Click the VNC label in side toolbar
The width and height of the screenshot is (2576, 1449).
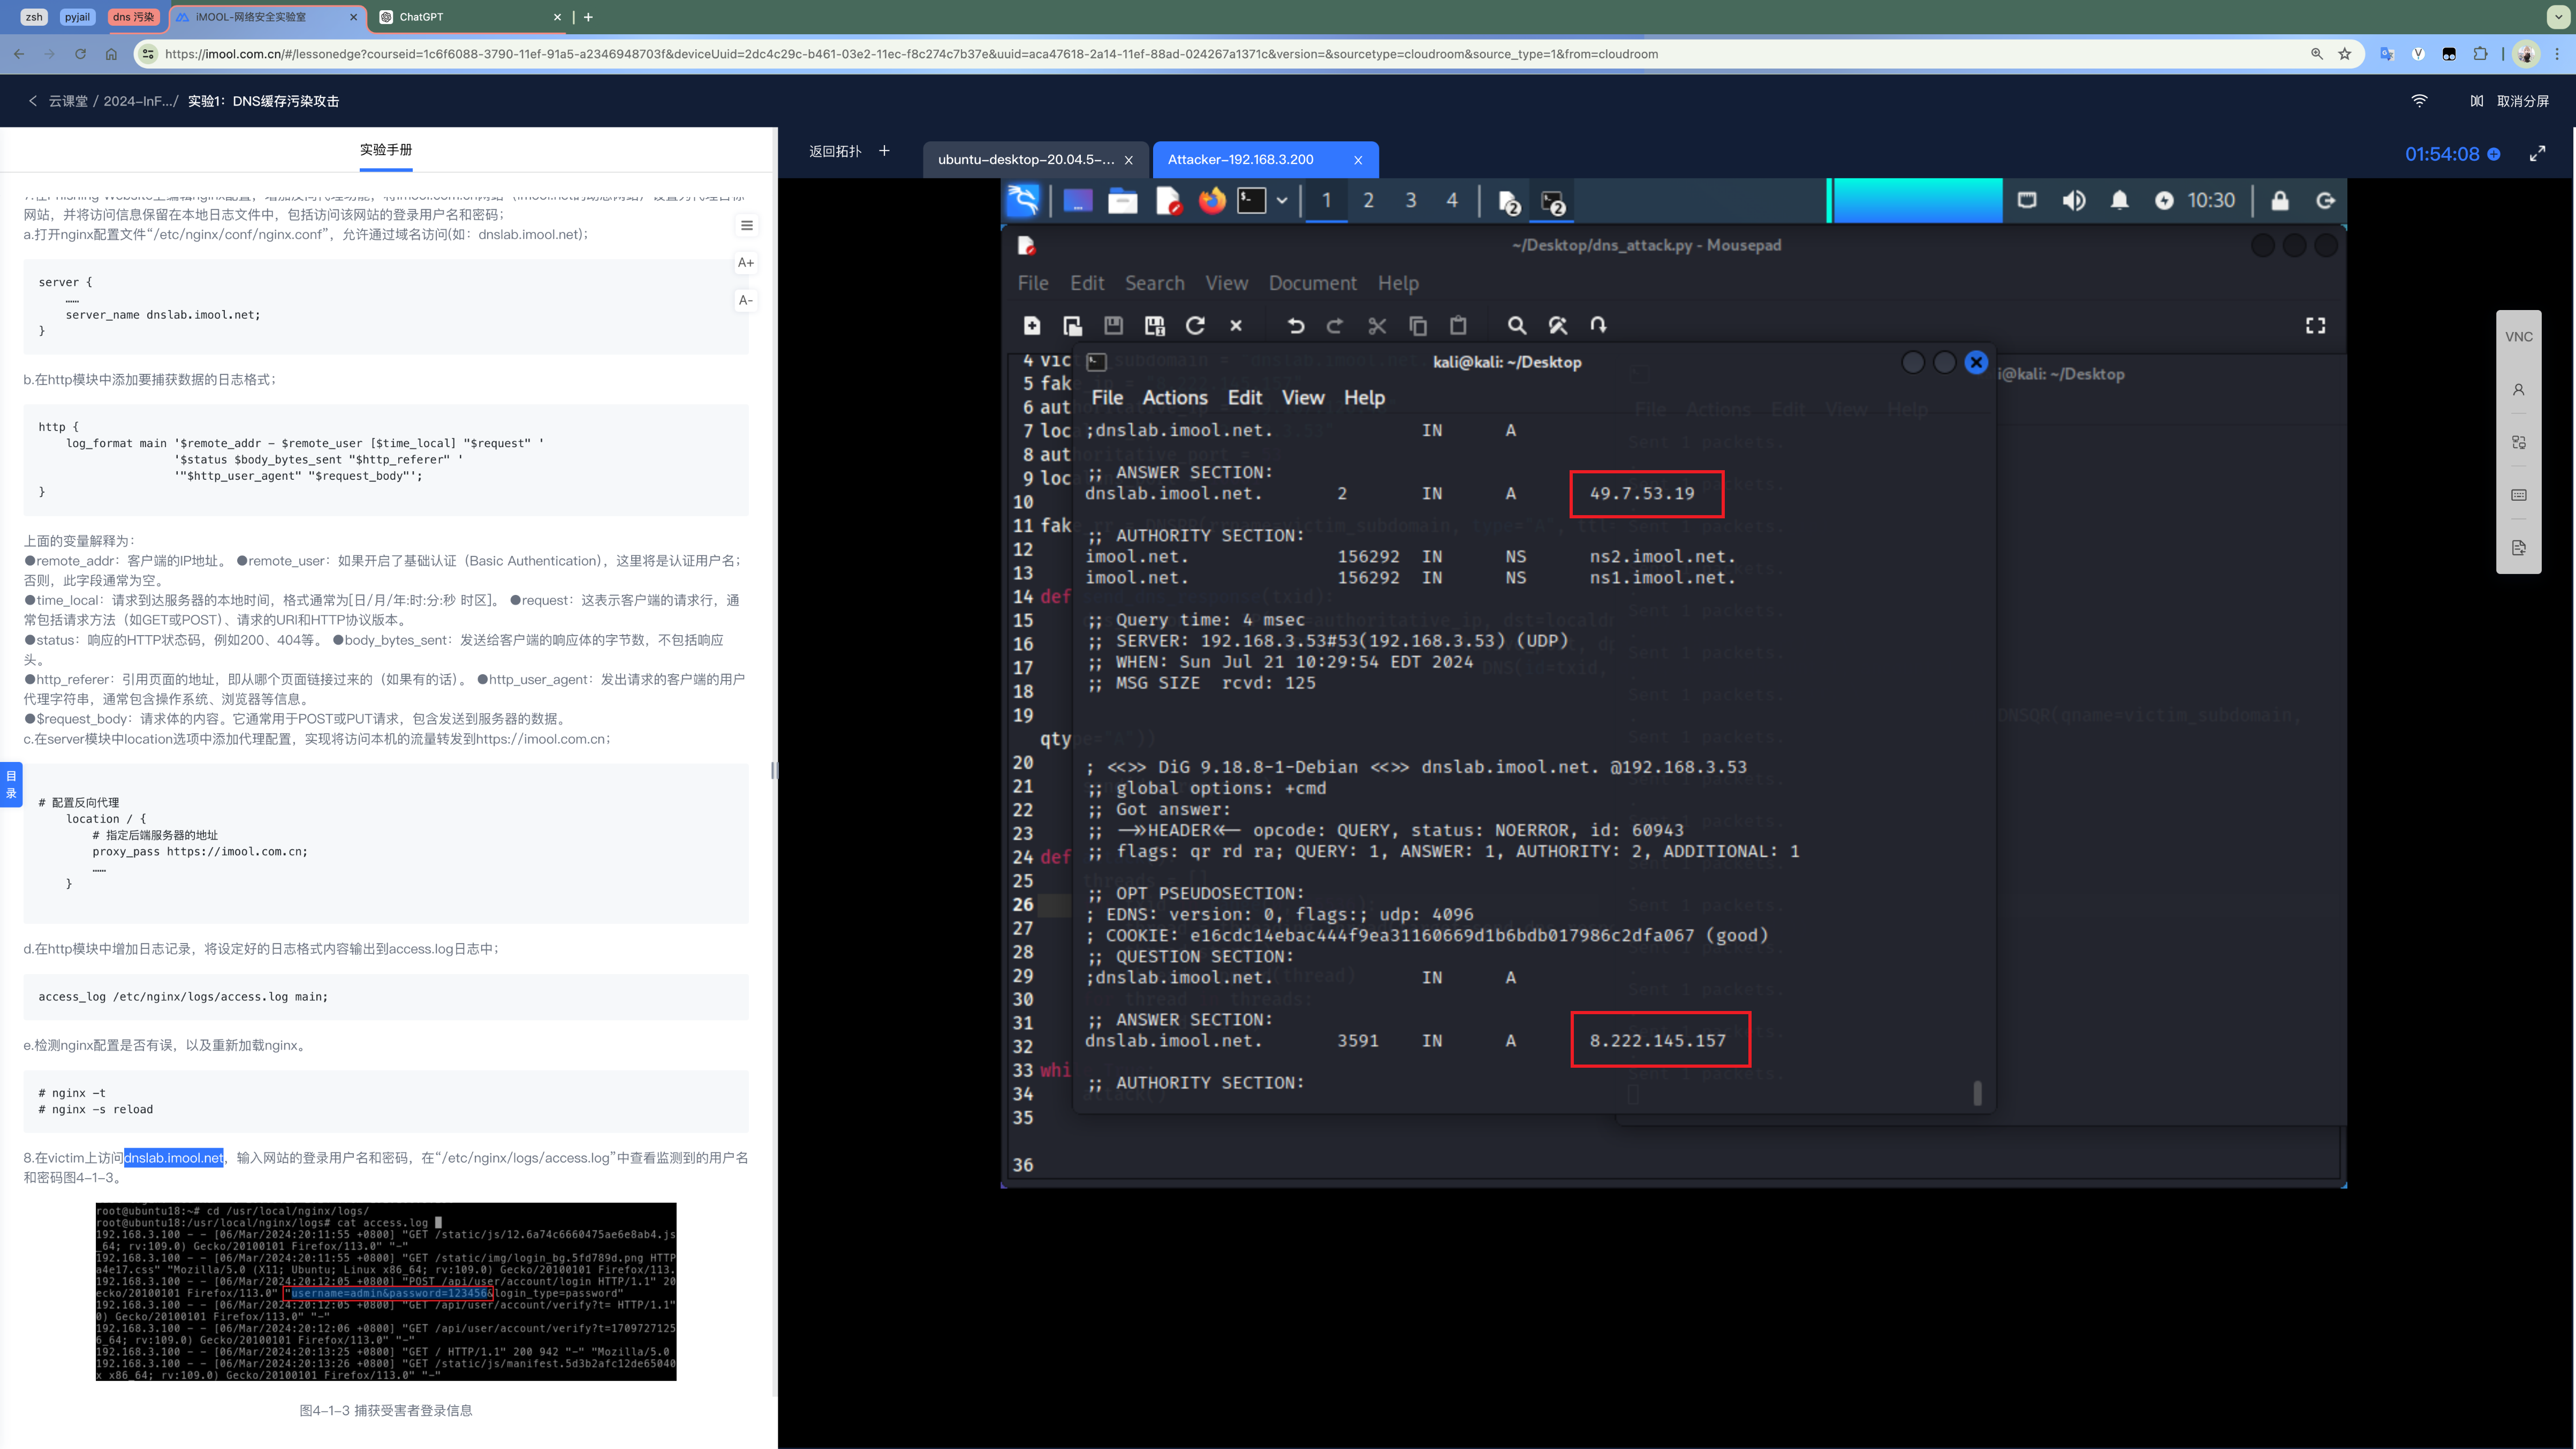pos(2519,337)
